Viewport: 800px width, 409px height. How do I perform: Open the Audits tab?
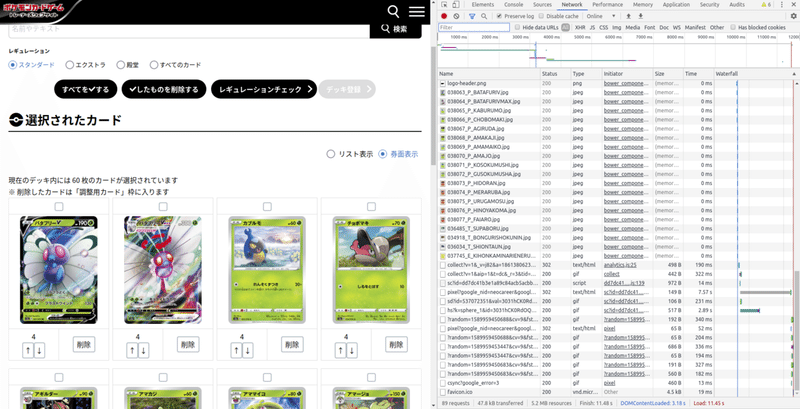(x=737, y=5)
